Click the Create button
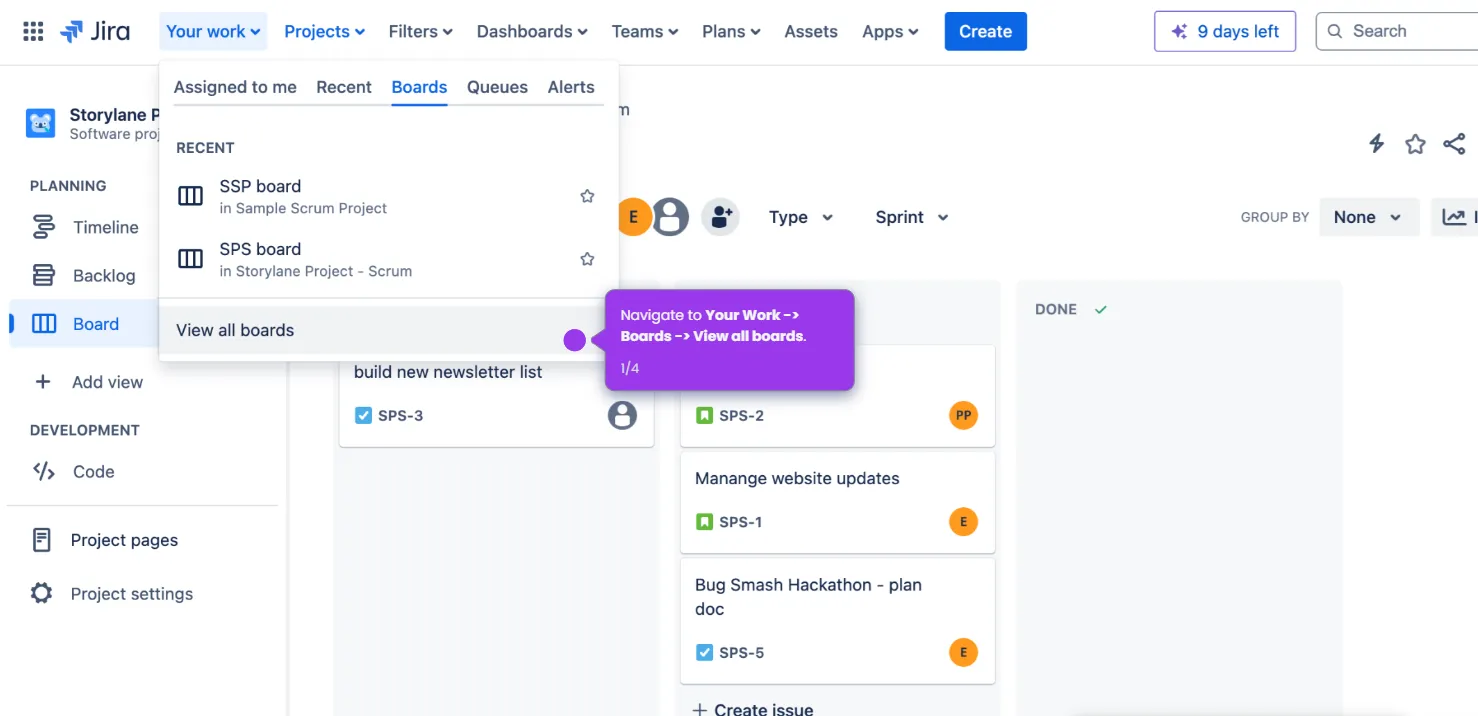 pos(985,31)
